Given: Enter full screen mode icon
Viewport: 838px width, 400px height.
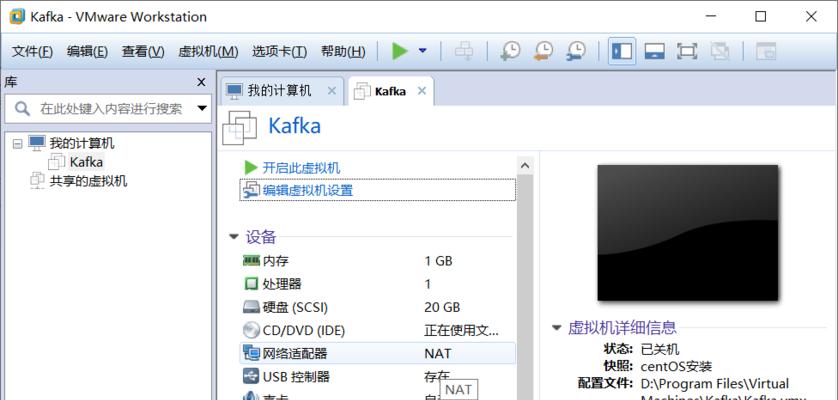Looking at the screenshot, I should [x=687, y=51].
